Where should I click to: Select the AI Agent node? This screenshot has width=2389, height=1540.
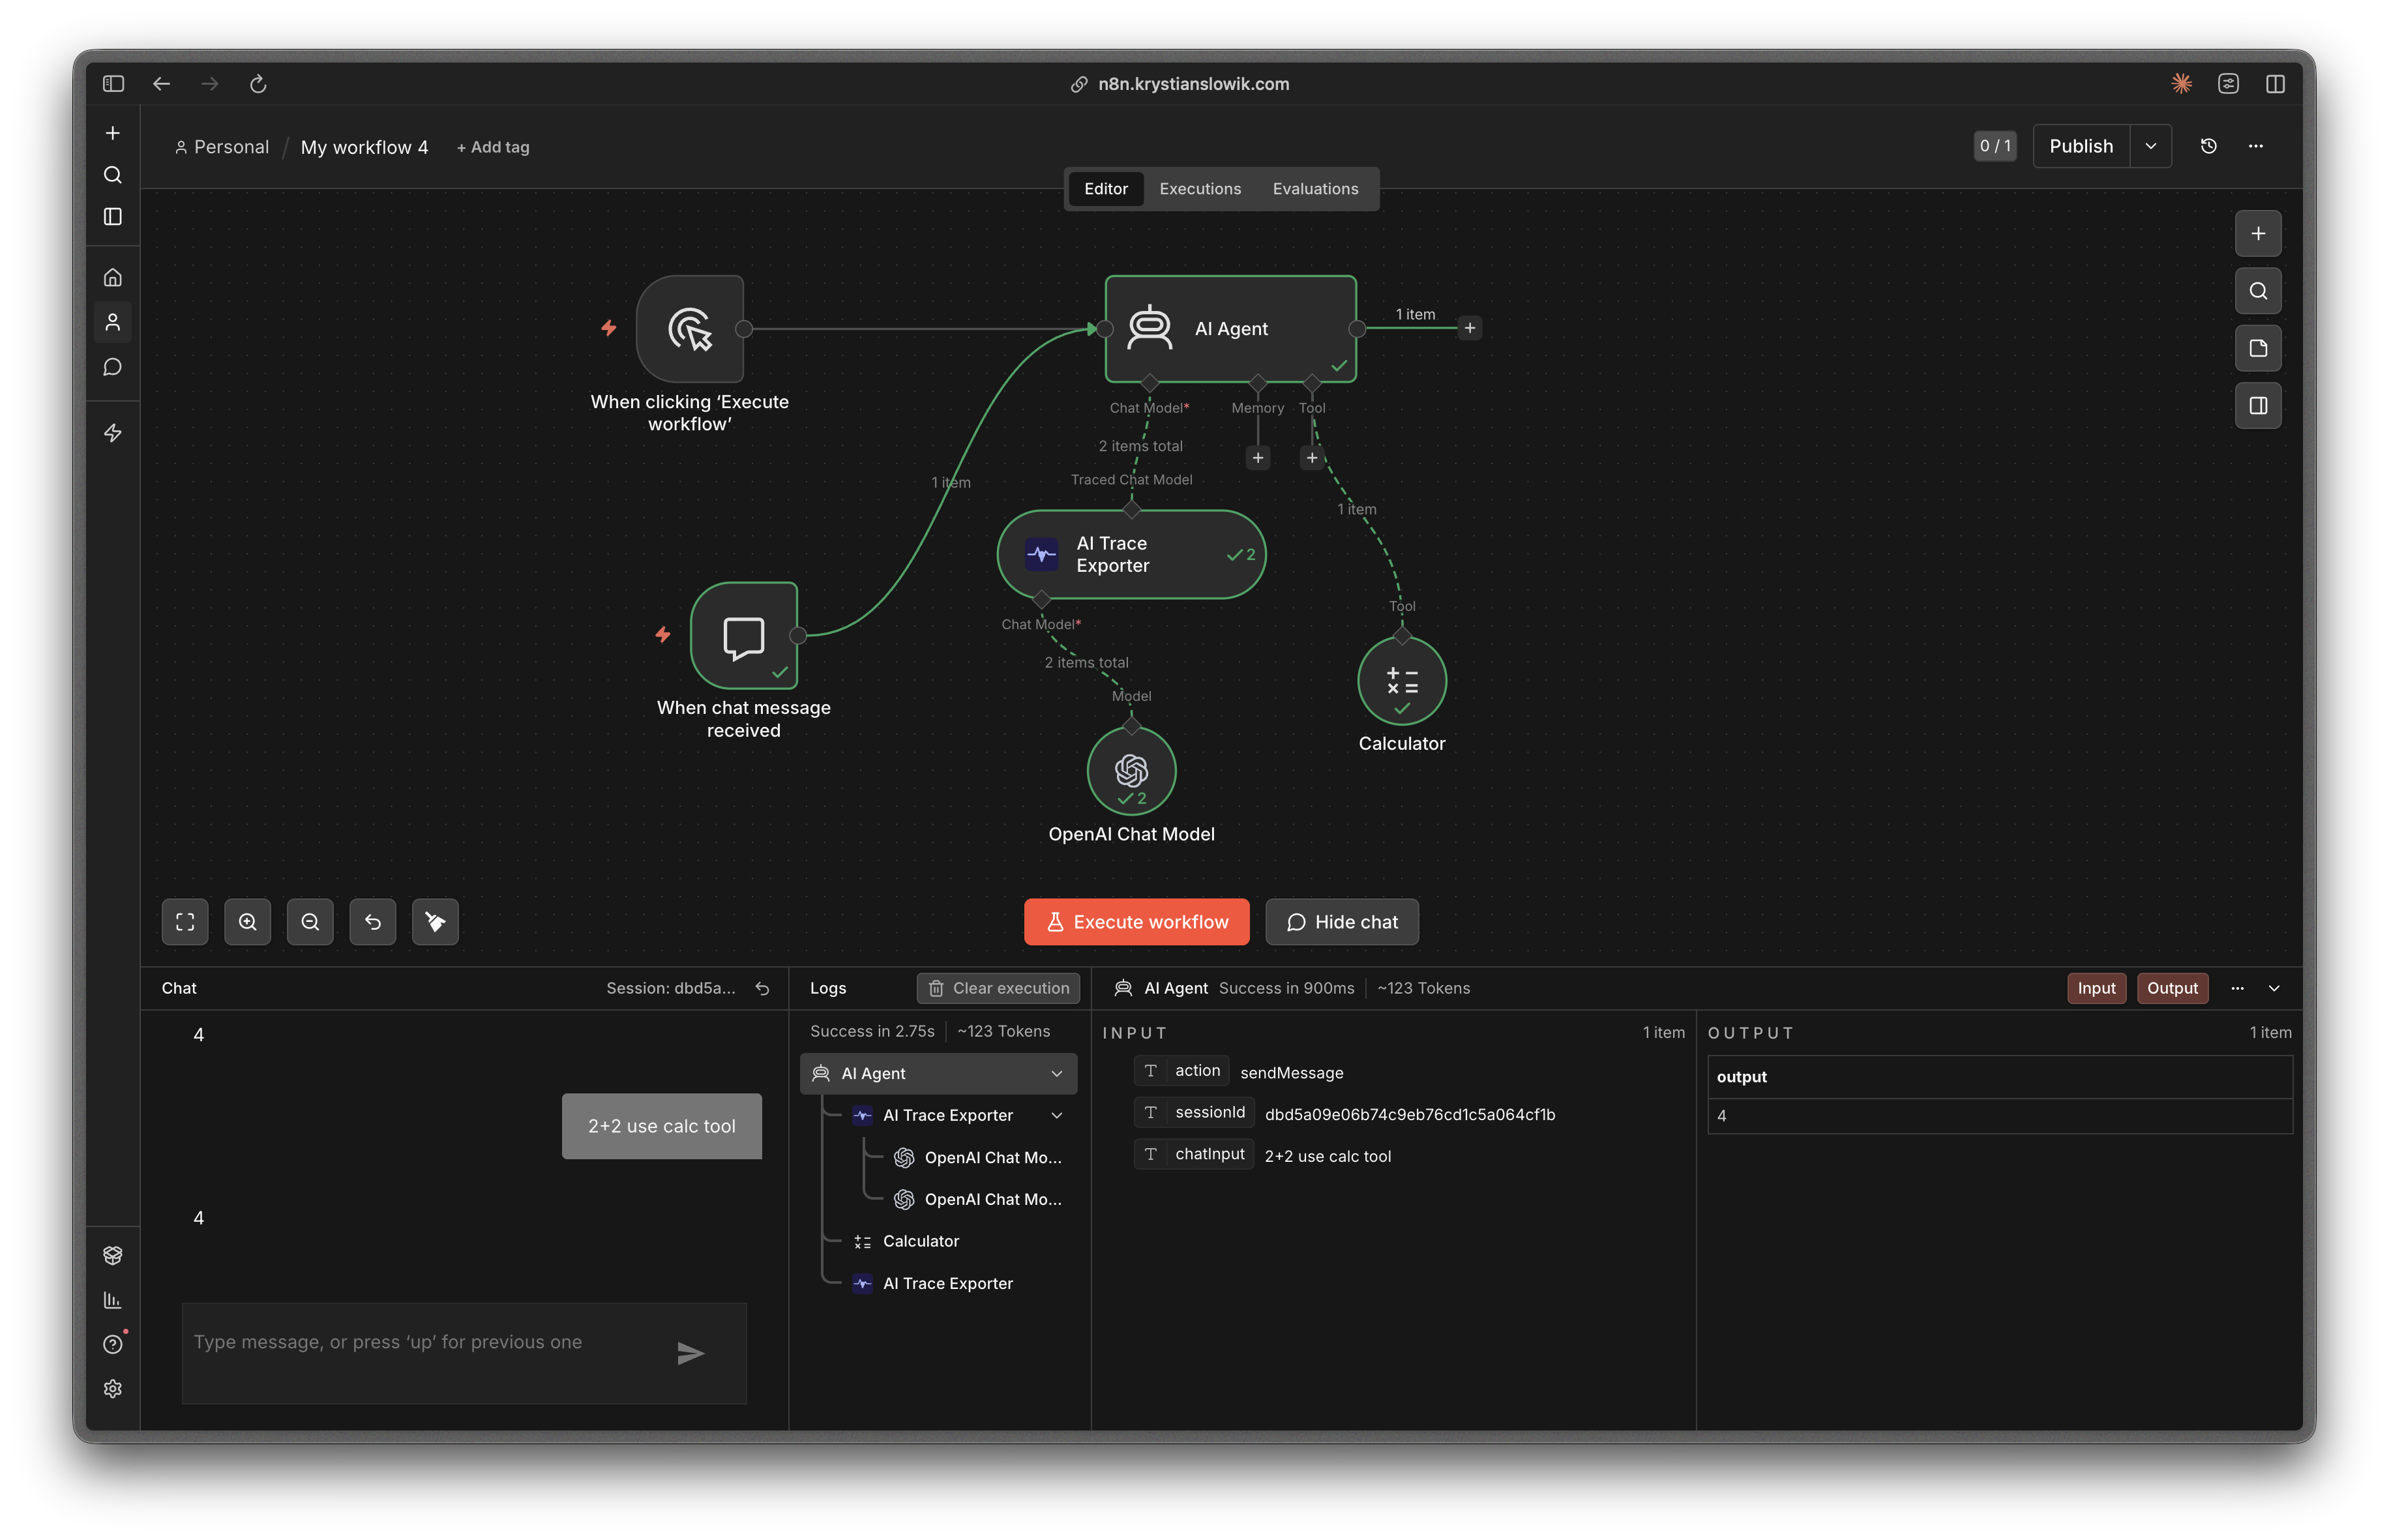1231,328
